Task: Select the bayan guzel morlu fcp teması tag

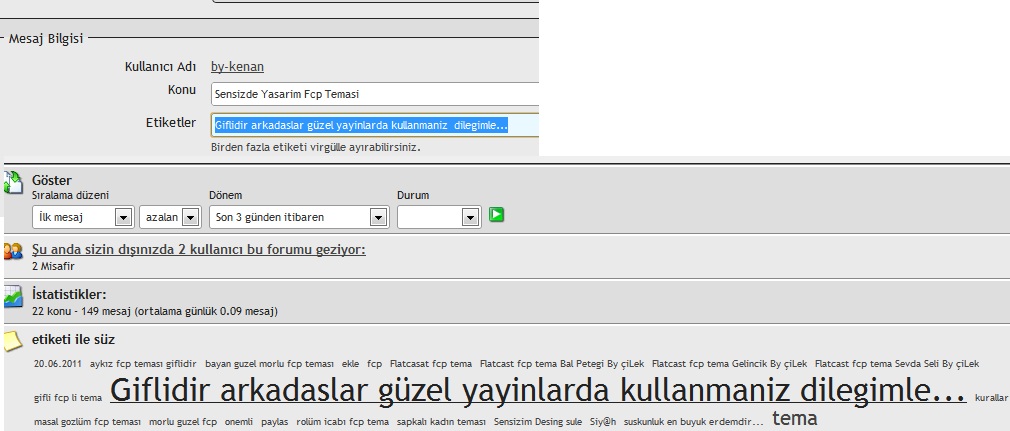Action: (269, 364)
